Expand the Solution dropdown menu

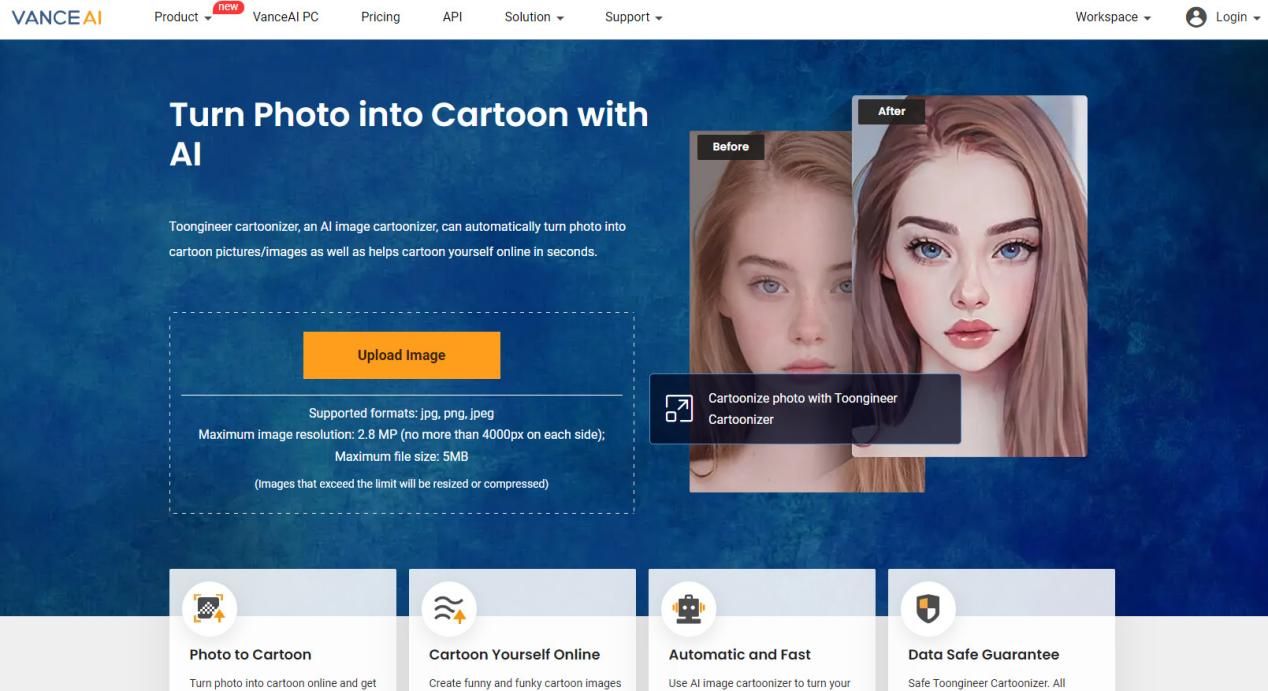point(534,17)
